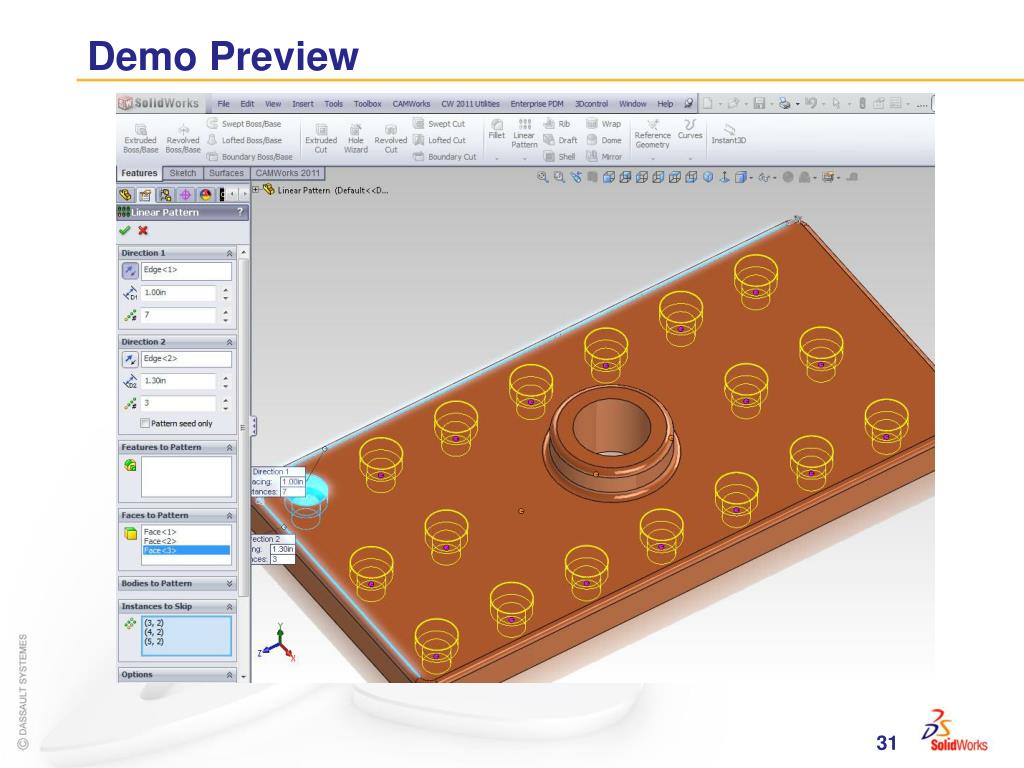
Task: Click the Extruded Boss/Base tool
Action: coord(140,139)
